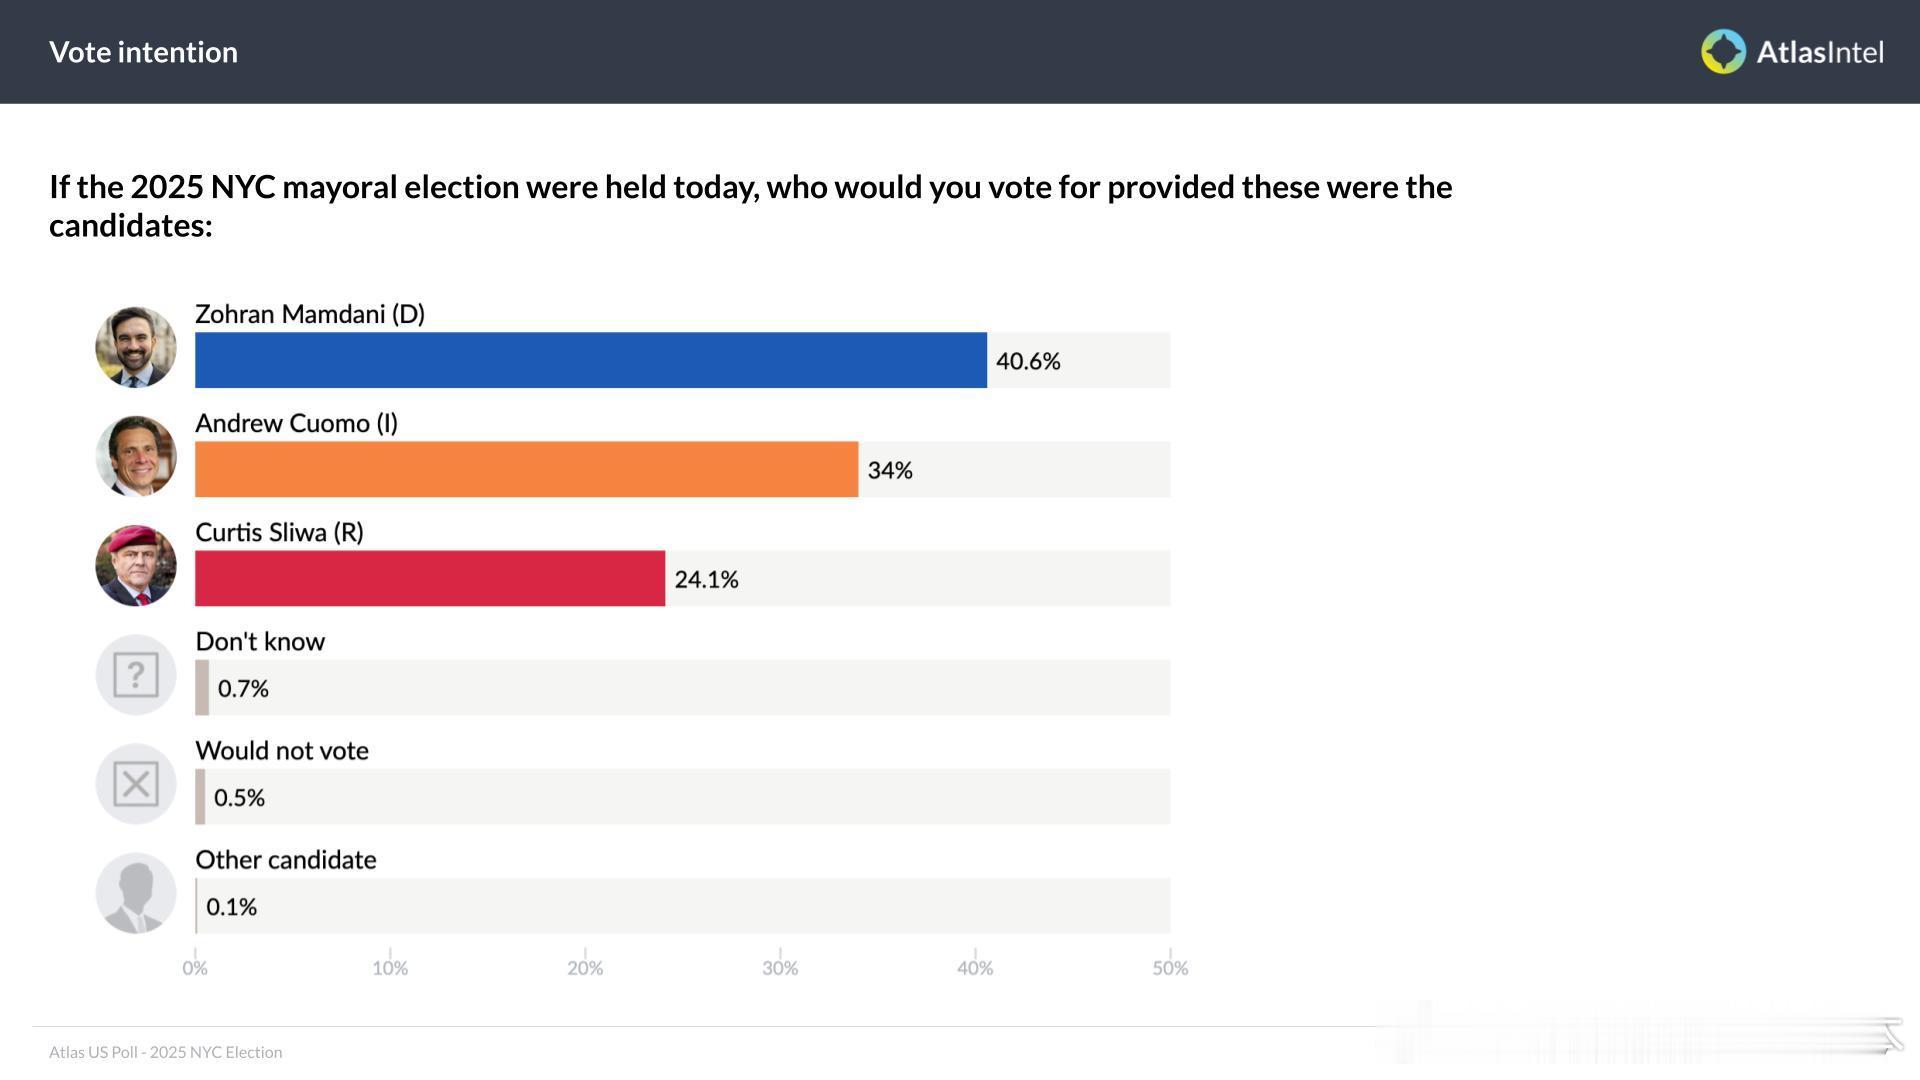Select the blue Mamdani bar
Viewport: 1920px width, 1080px height.
[x=590, y=360]
